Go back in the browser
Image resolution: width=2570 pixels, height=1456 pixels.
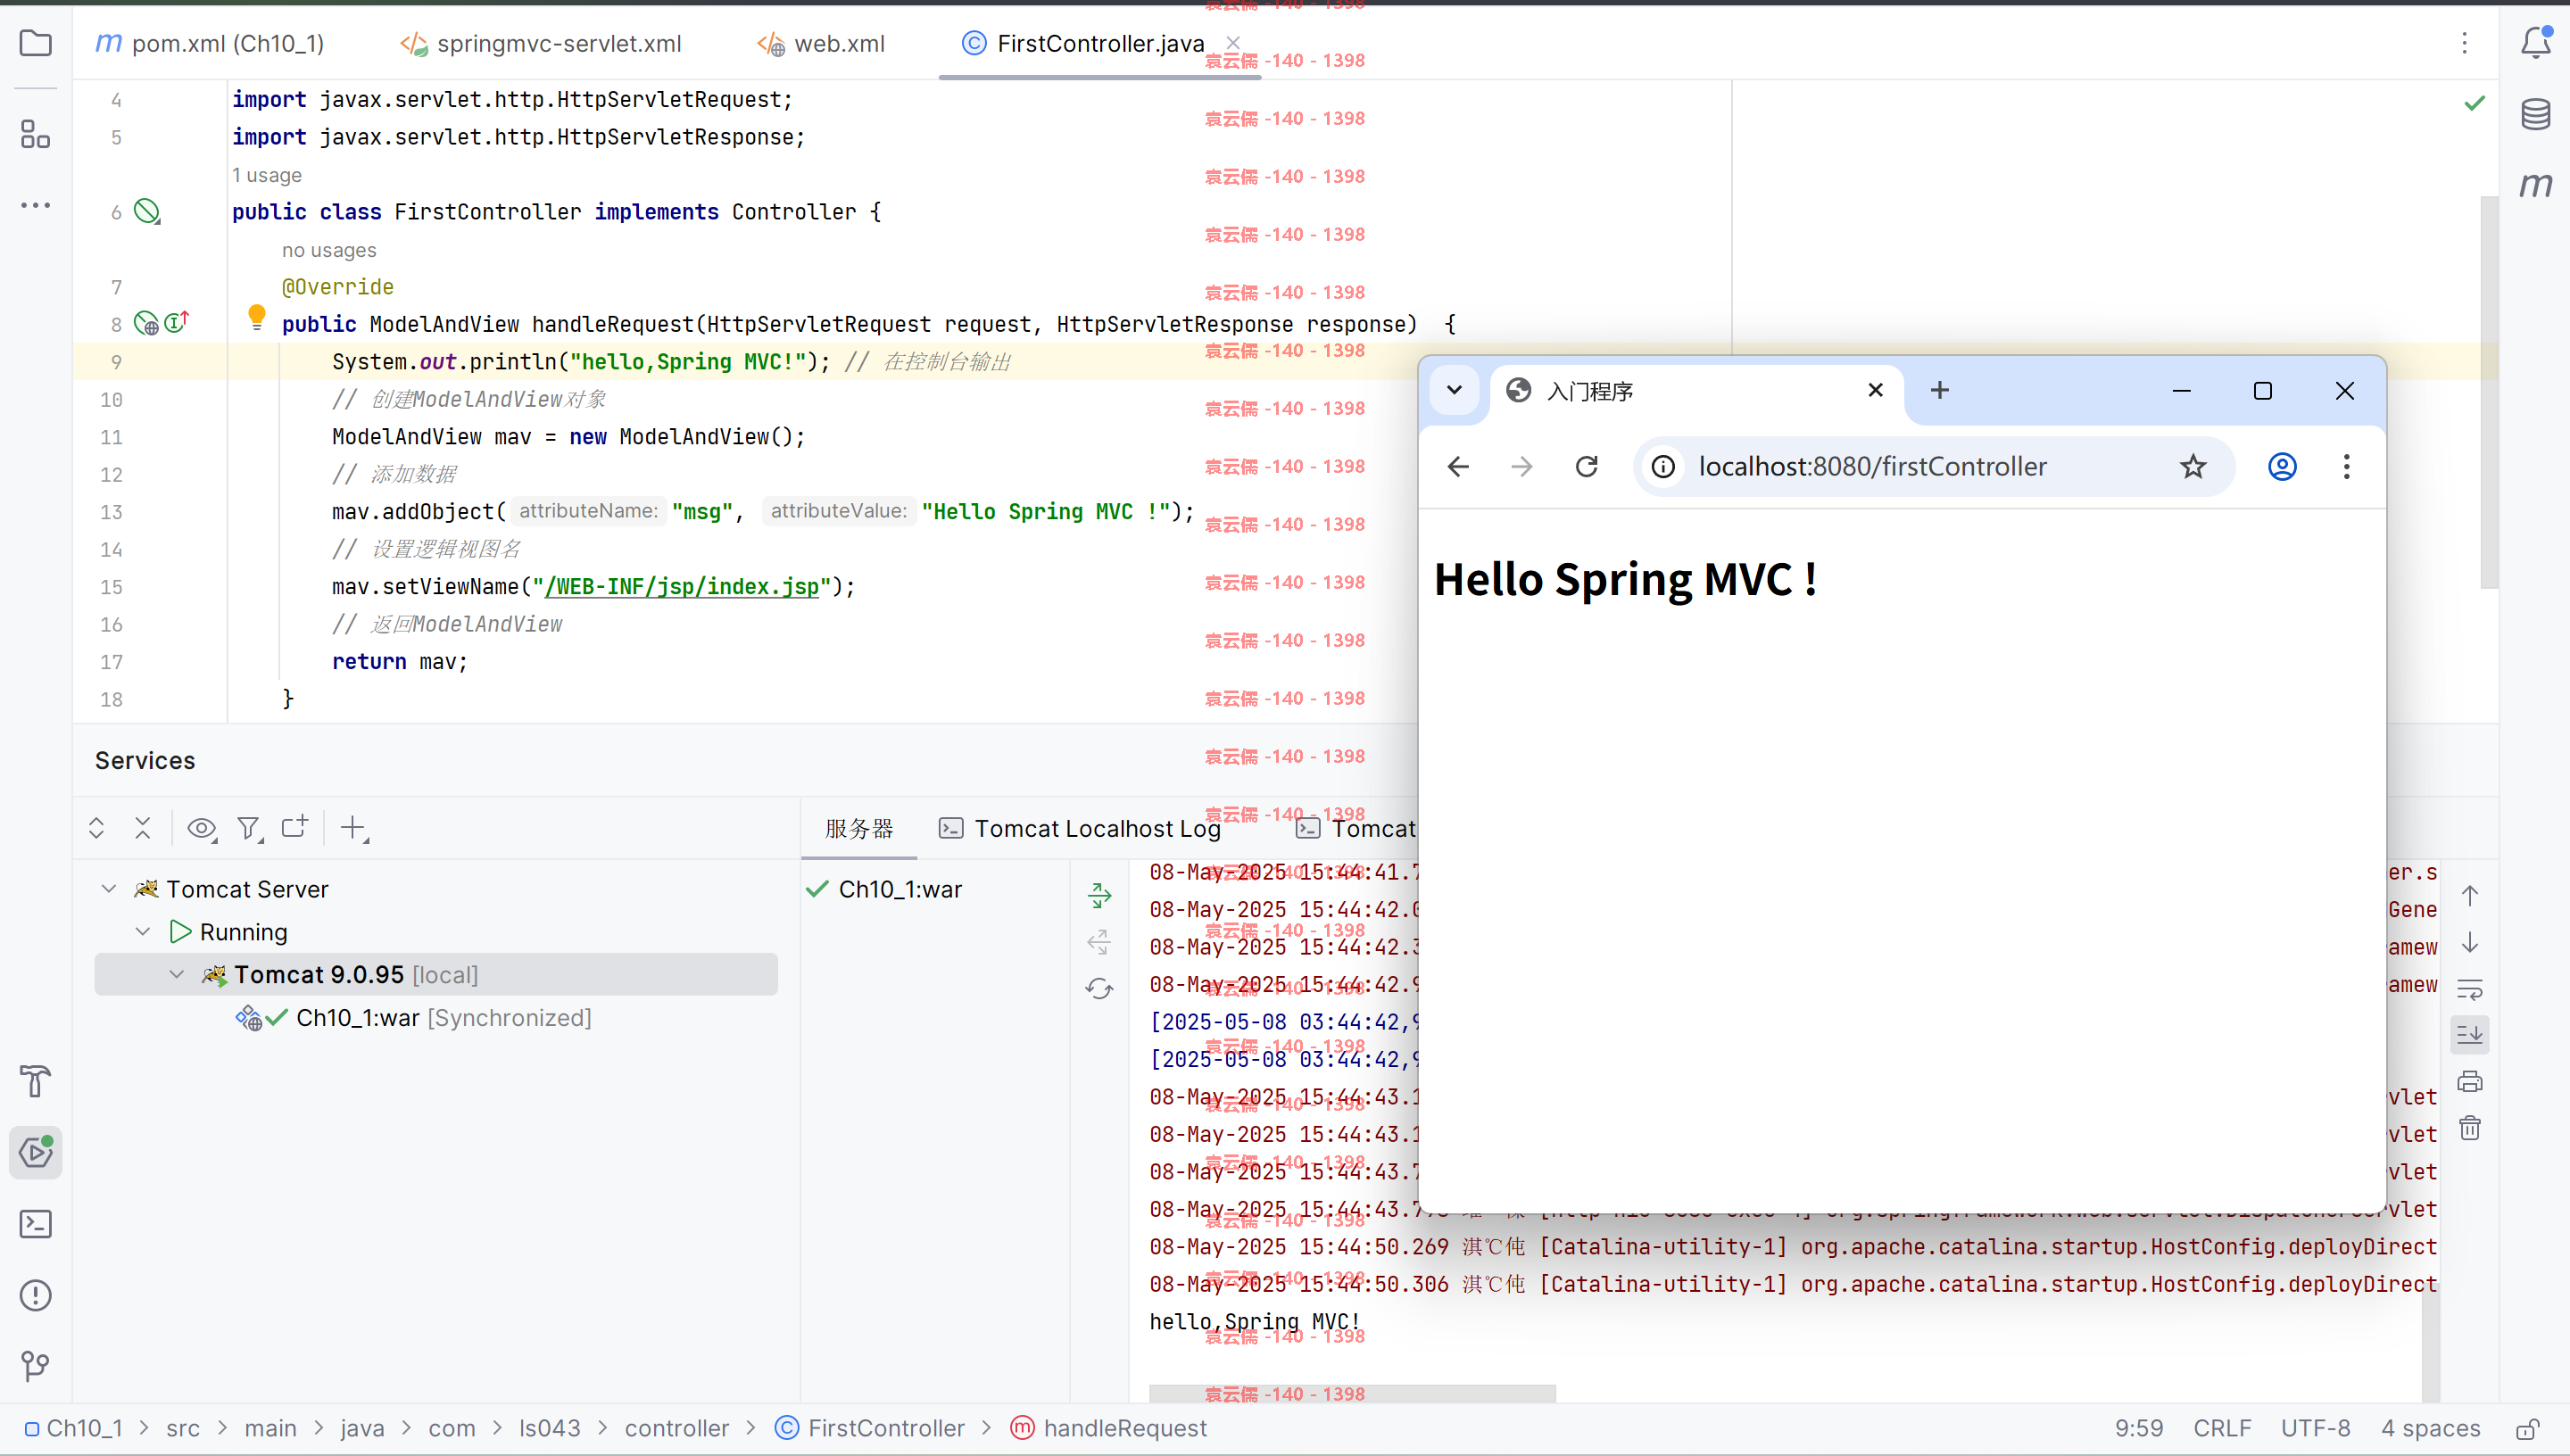click(x=1458, y=467)
